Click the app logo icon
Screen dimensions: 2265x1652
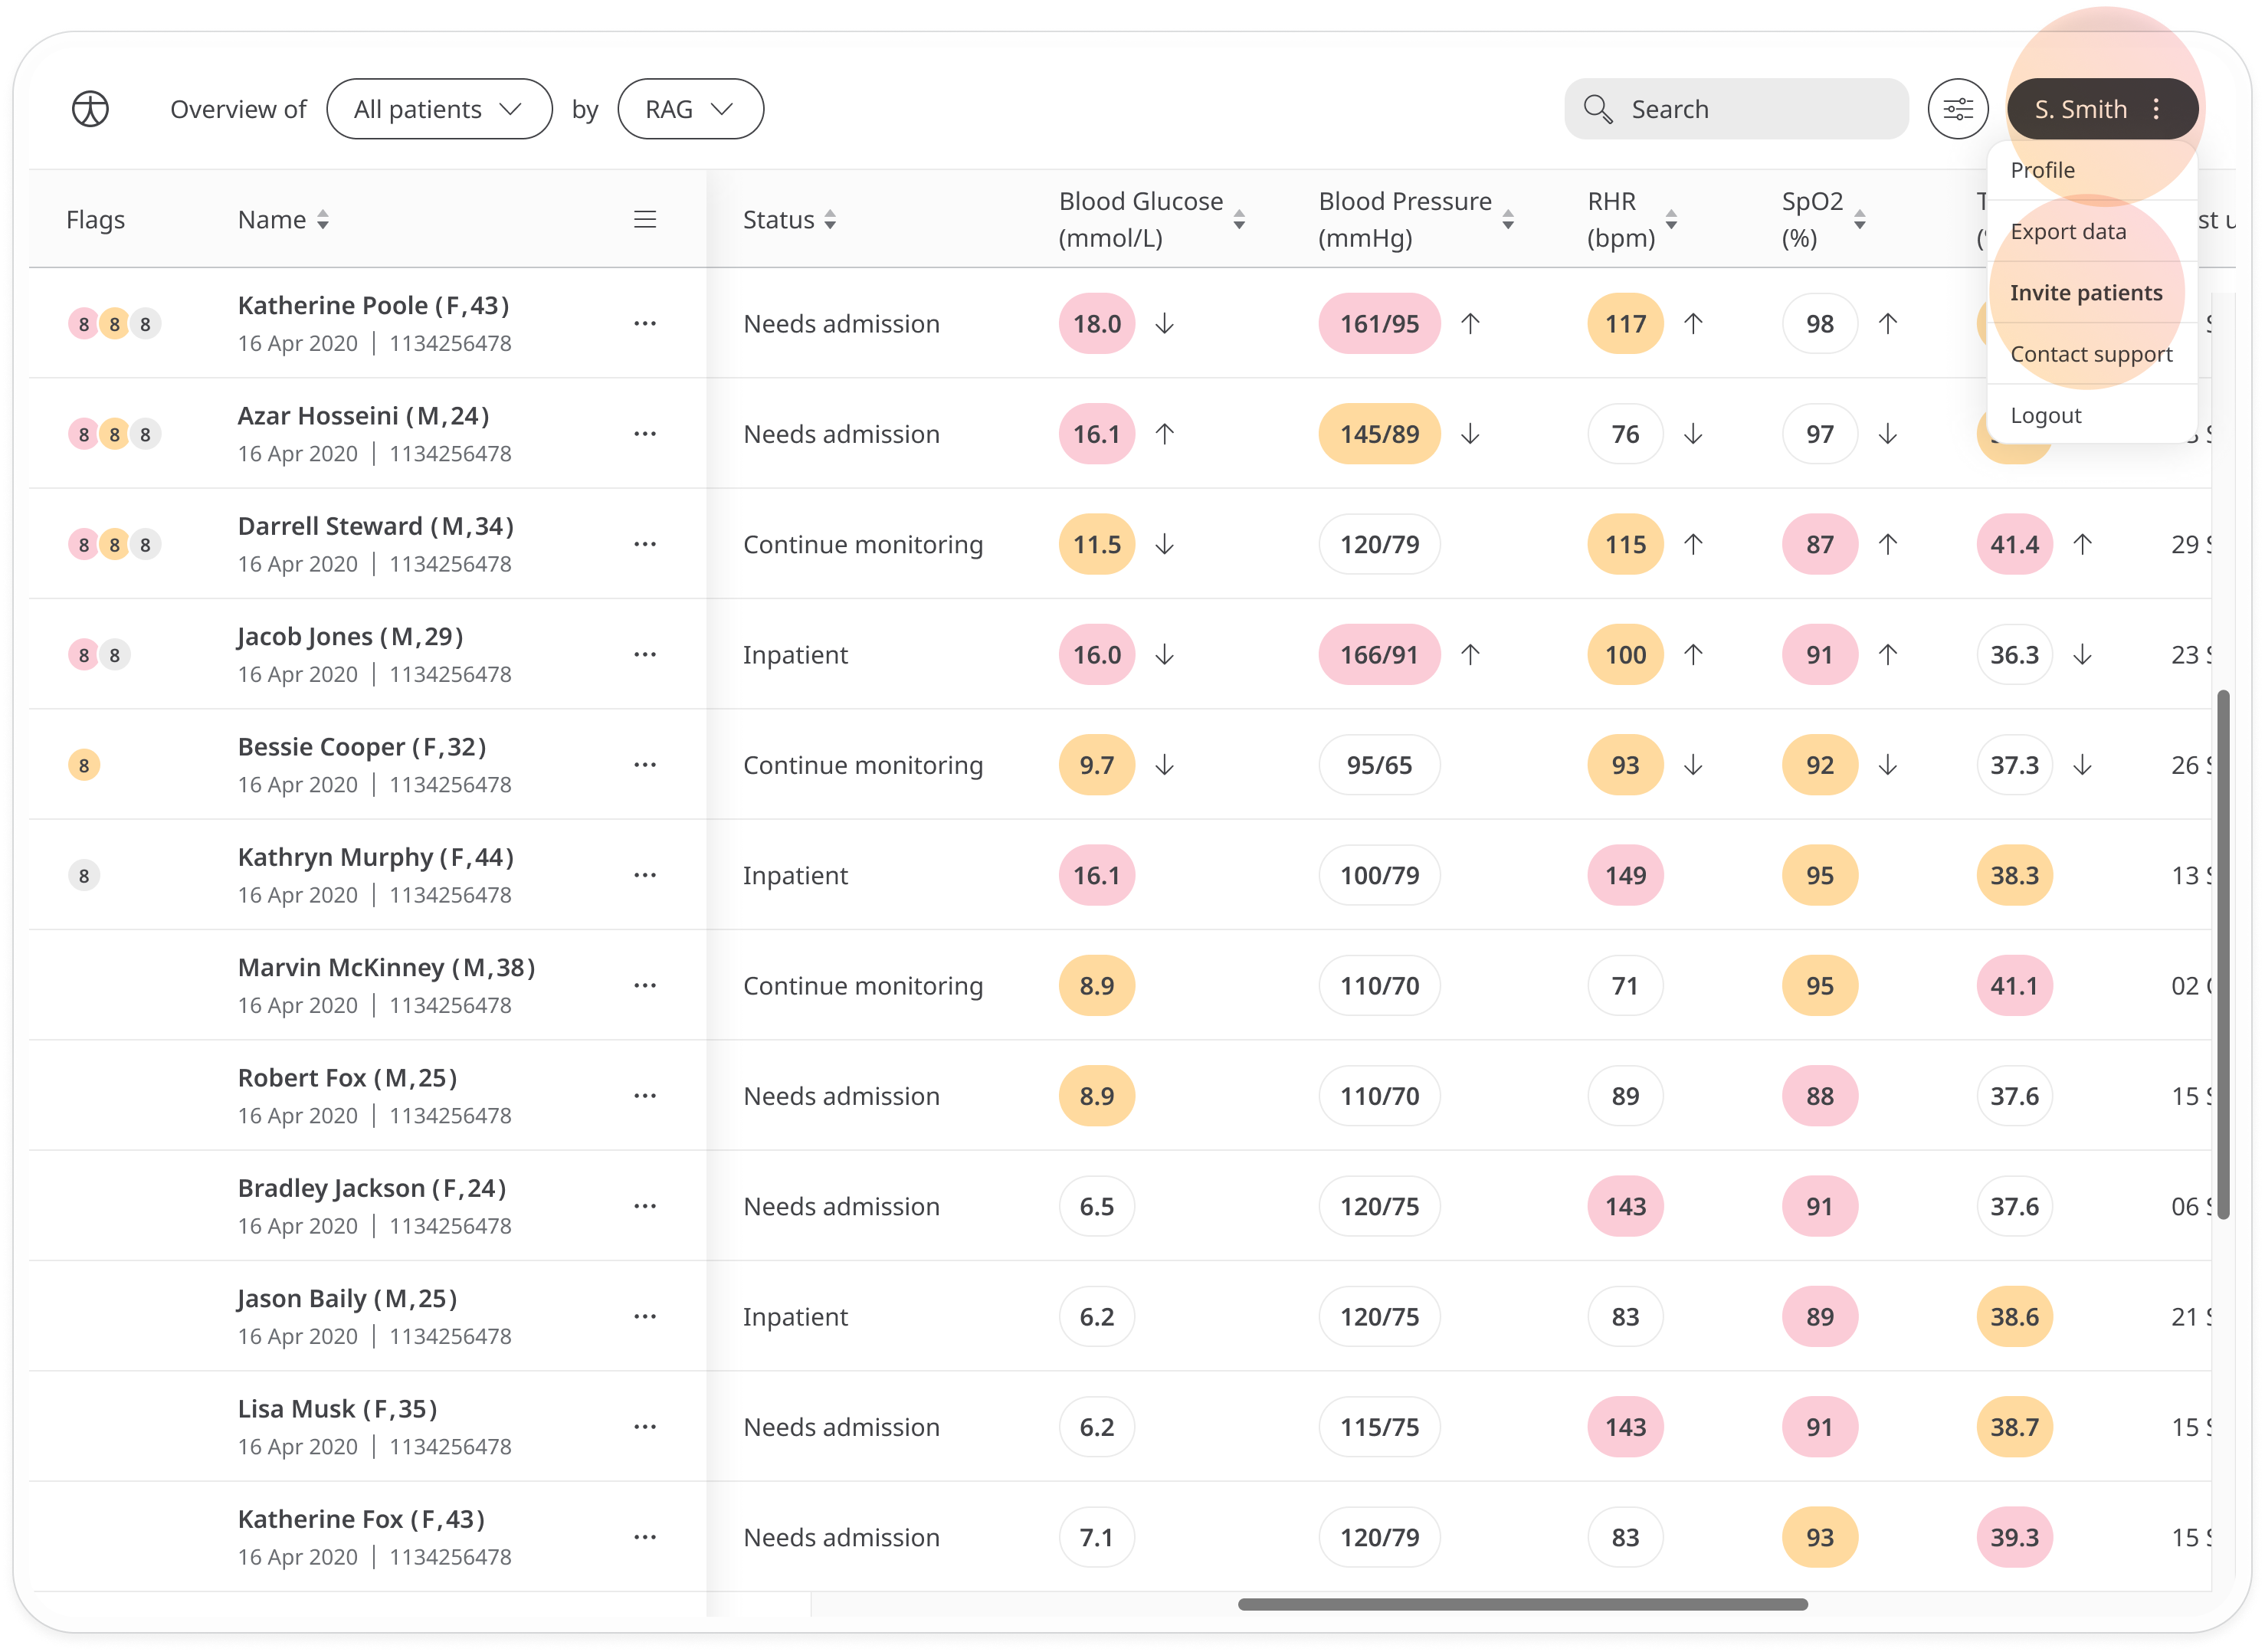point(90,109)
